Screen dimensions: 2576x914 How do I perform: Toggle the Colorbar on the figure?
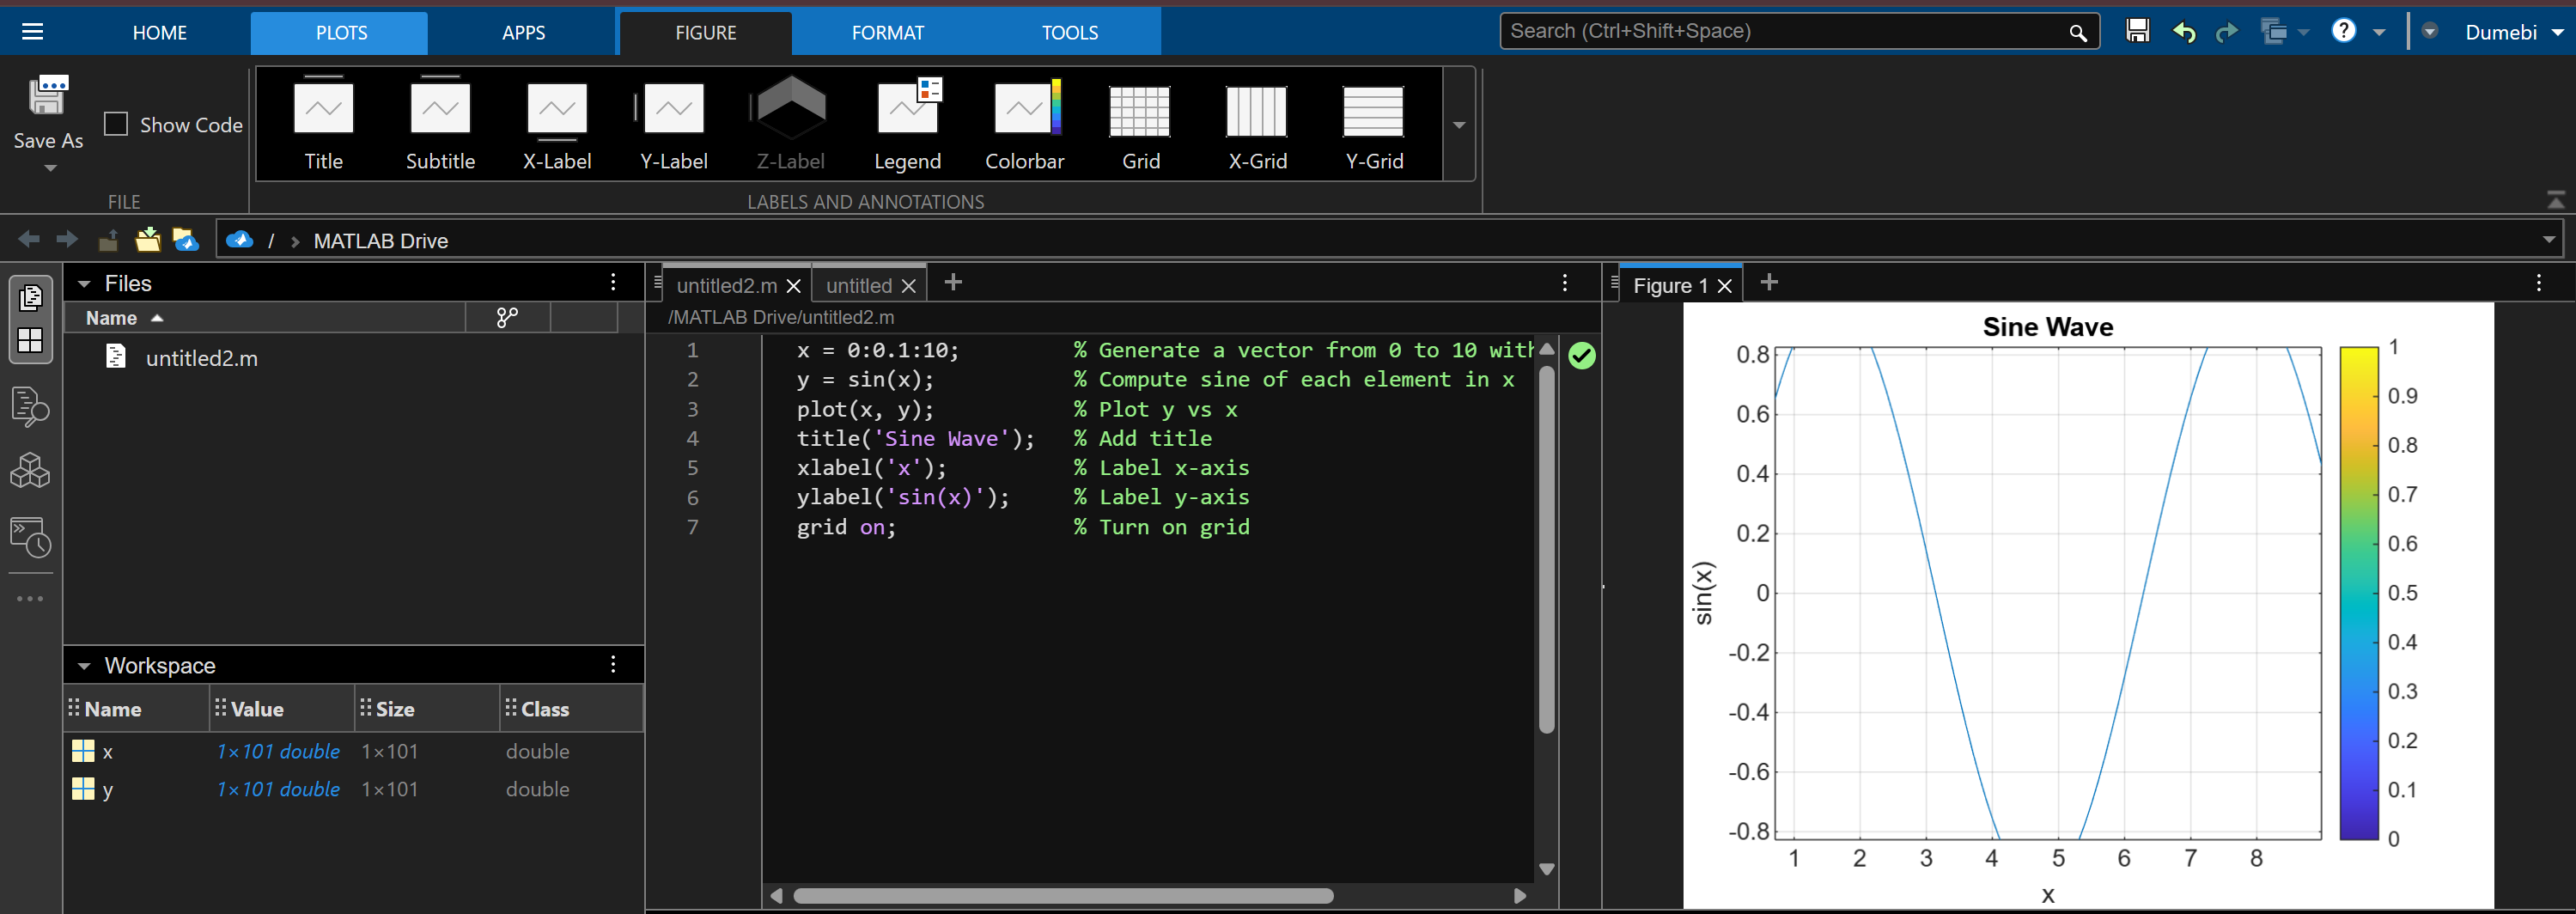[x=1024, y=123]
